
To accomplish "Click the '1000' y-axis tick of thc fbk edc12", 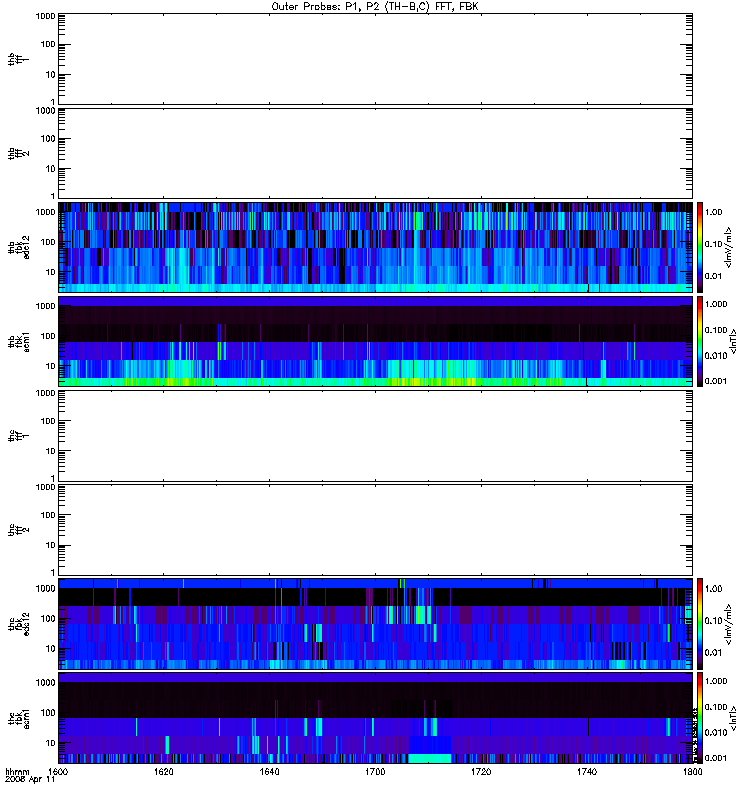I will tap(45, 589).
